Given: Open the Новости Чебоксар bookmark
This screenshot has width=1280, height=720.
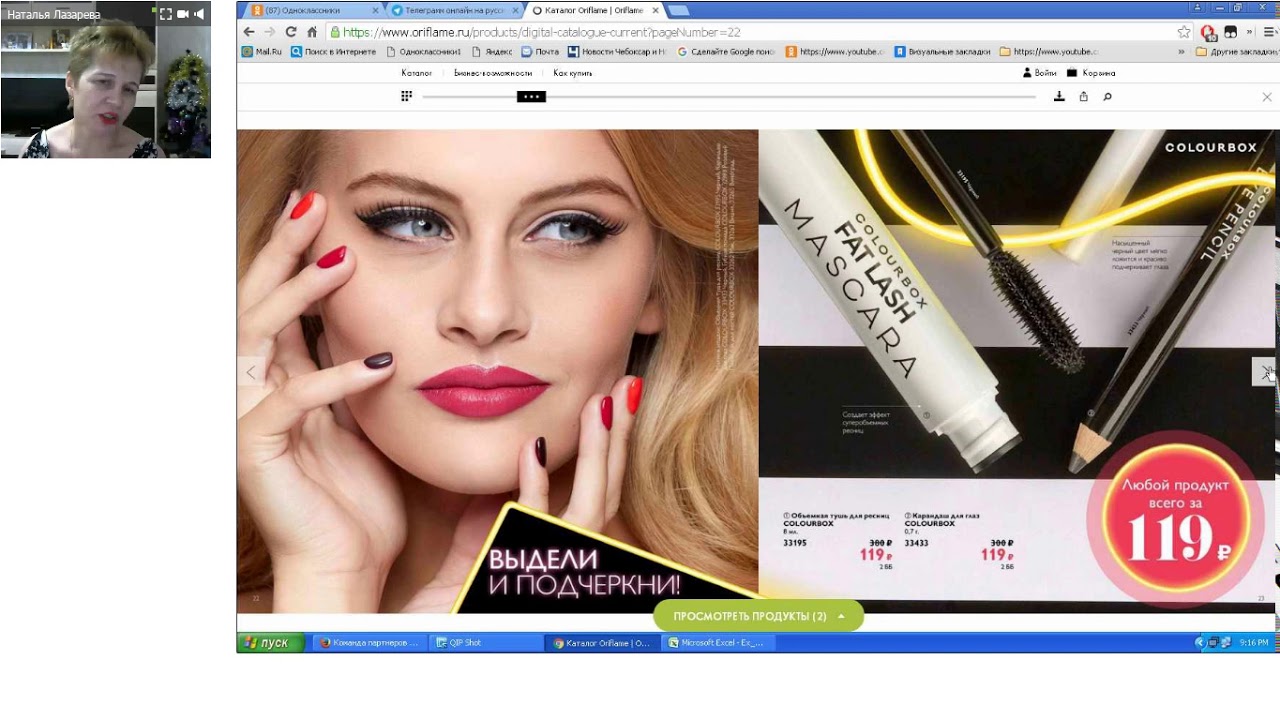Looking at the screenshot, I should point(617,51).
